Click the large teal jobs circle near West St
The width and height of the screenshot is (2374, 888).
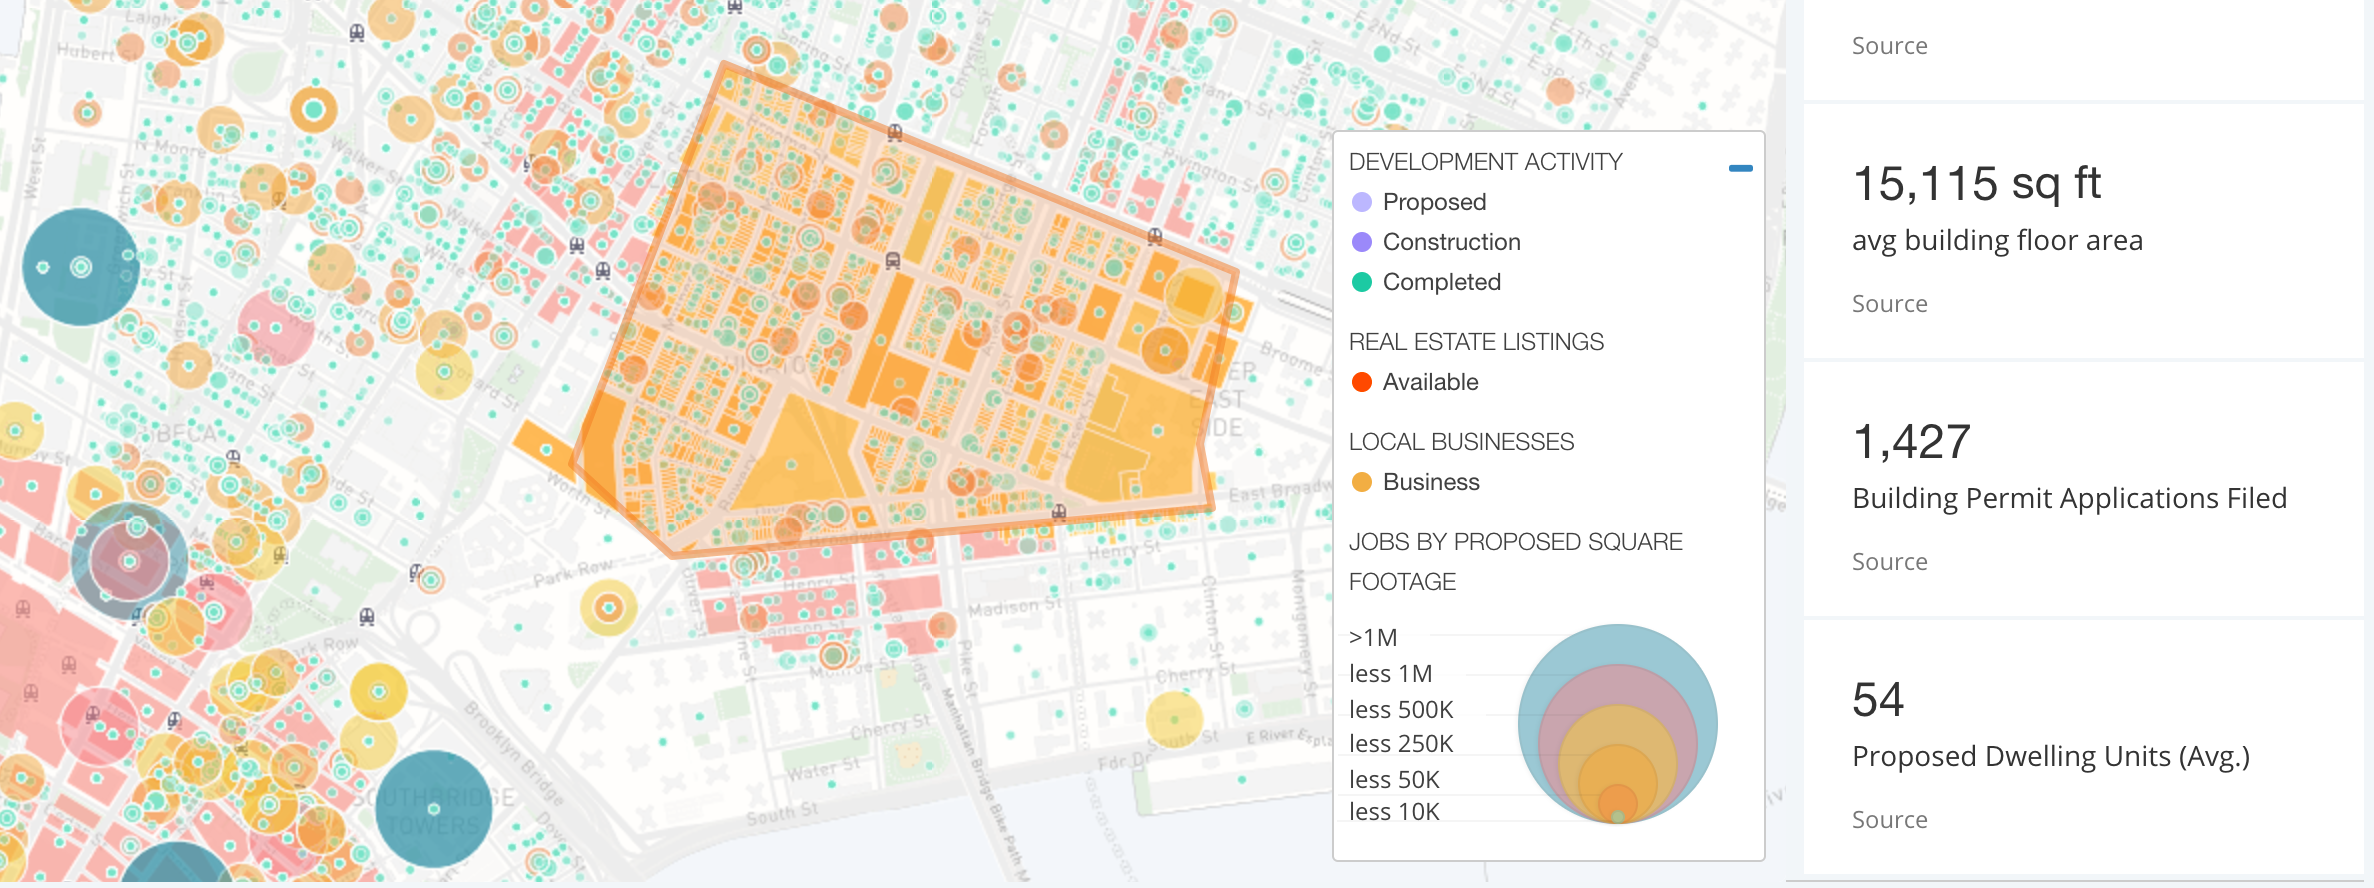pyautogui.click(x=80, y=267)
